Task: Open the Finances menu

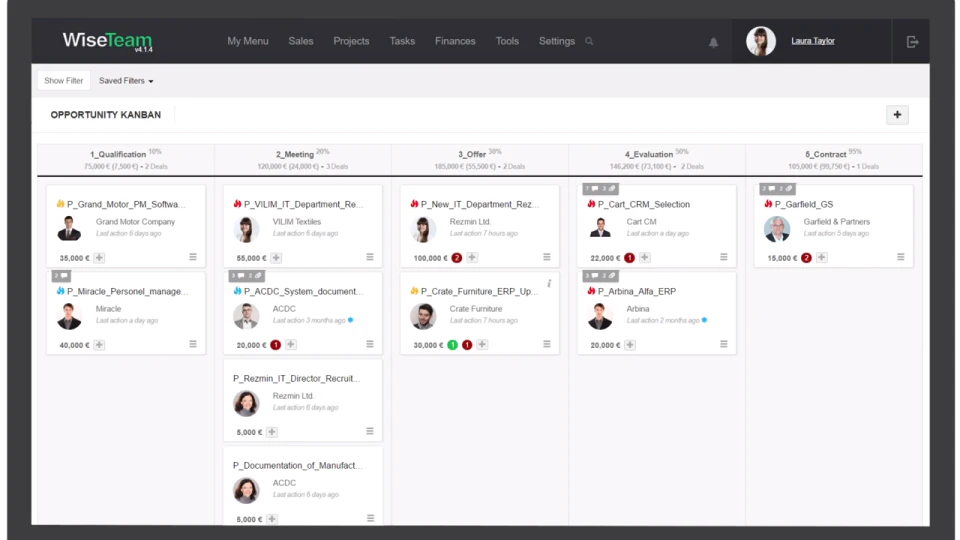Action: pyautogui.click(x=455, y=41)
